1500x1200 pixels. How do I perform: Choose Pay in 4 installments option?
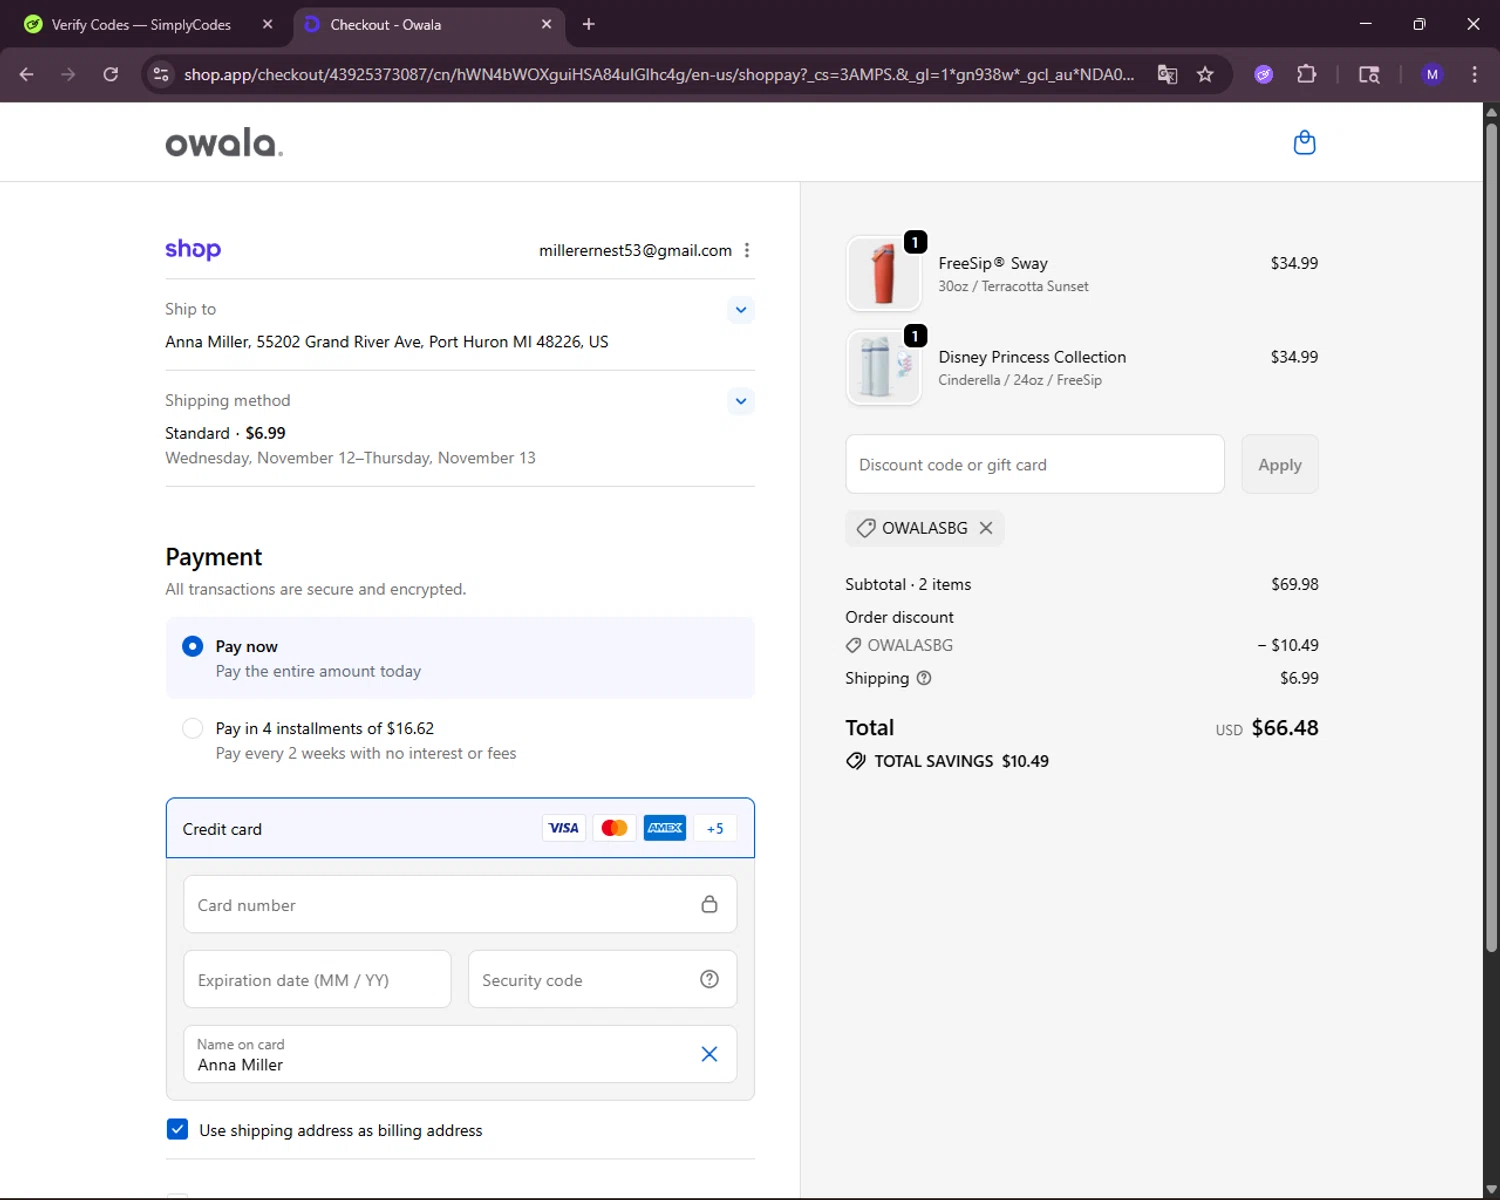(x=193, y=729)
